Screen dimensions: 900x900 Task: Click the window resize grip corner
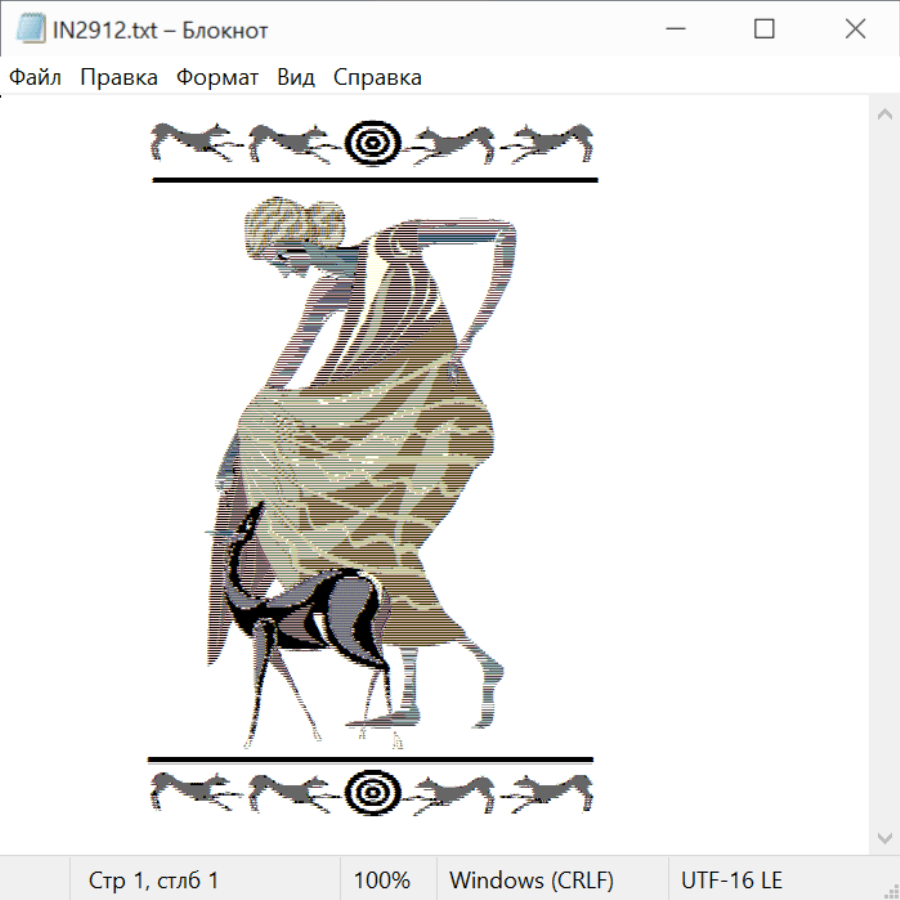coord(890,890)
